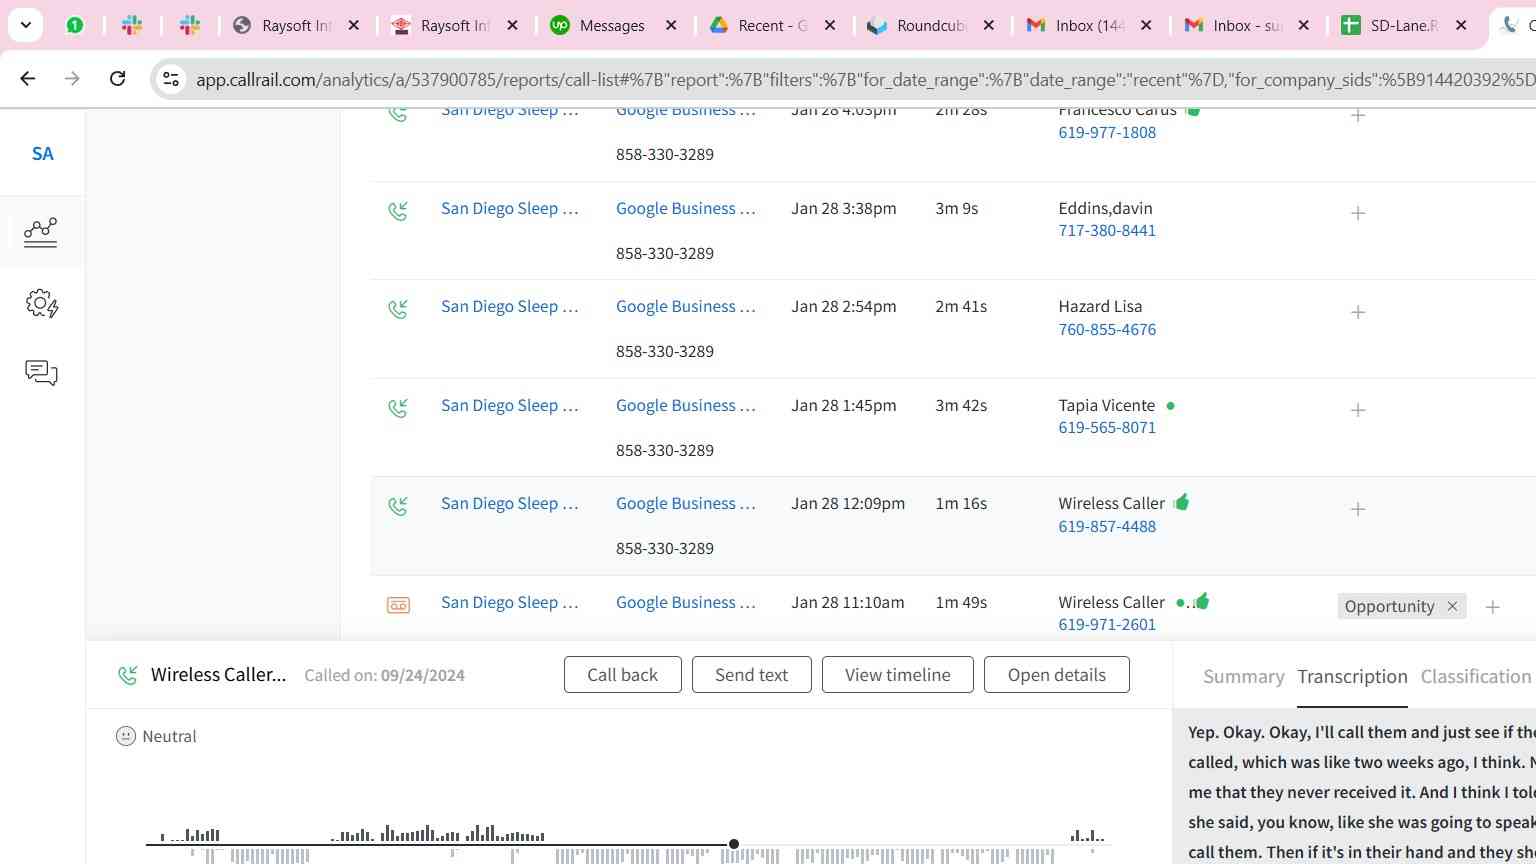Click the Wireless Caller phone icon in player

127,676
